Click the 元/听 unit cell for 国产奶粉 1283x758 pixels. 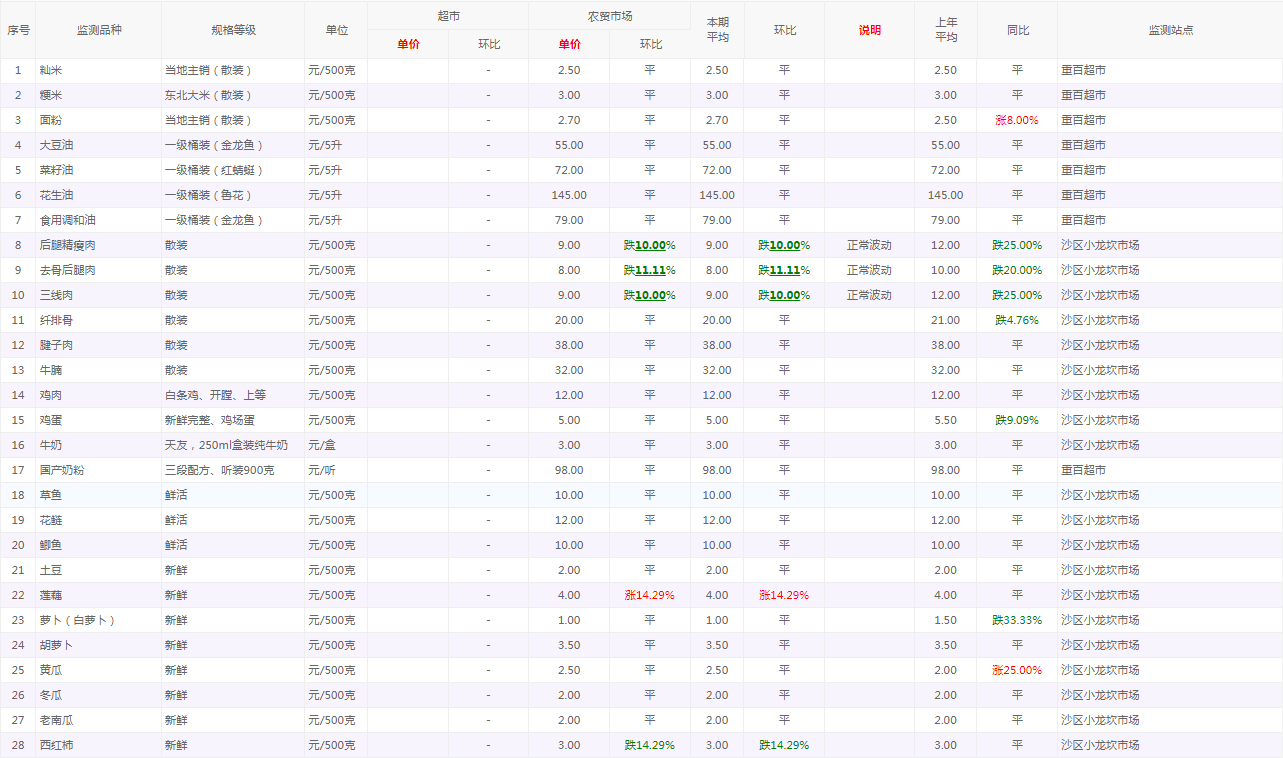coord(336,470)
